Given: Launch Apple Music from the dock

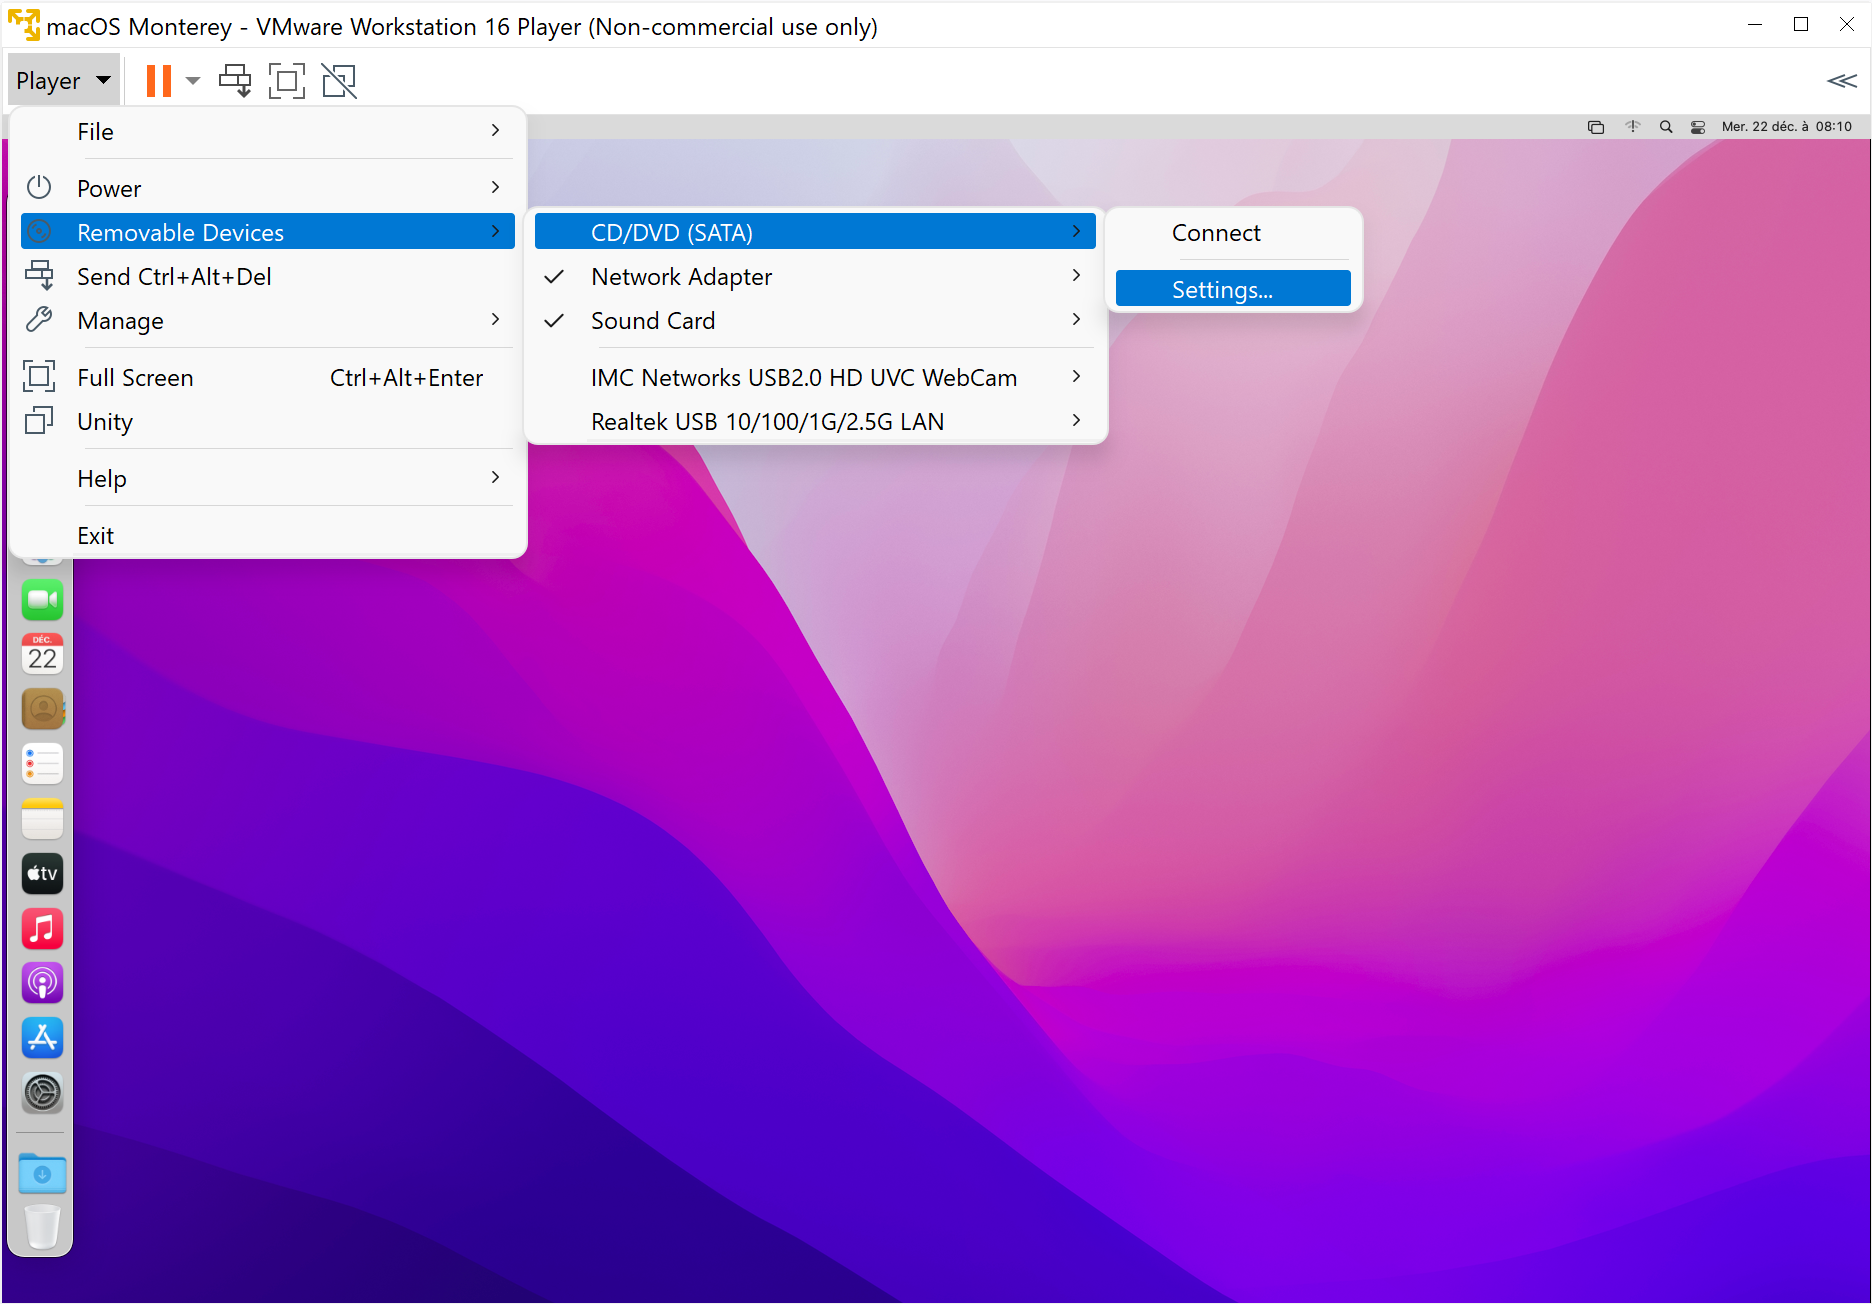Looking at the screenshot, I should [42, 928].
